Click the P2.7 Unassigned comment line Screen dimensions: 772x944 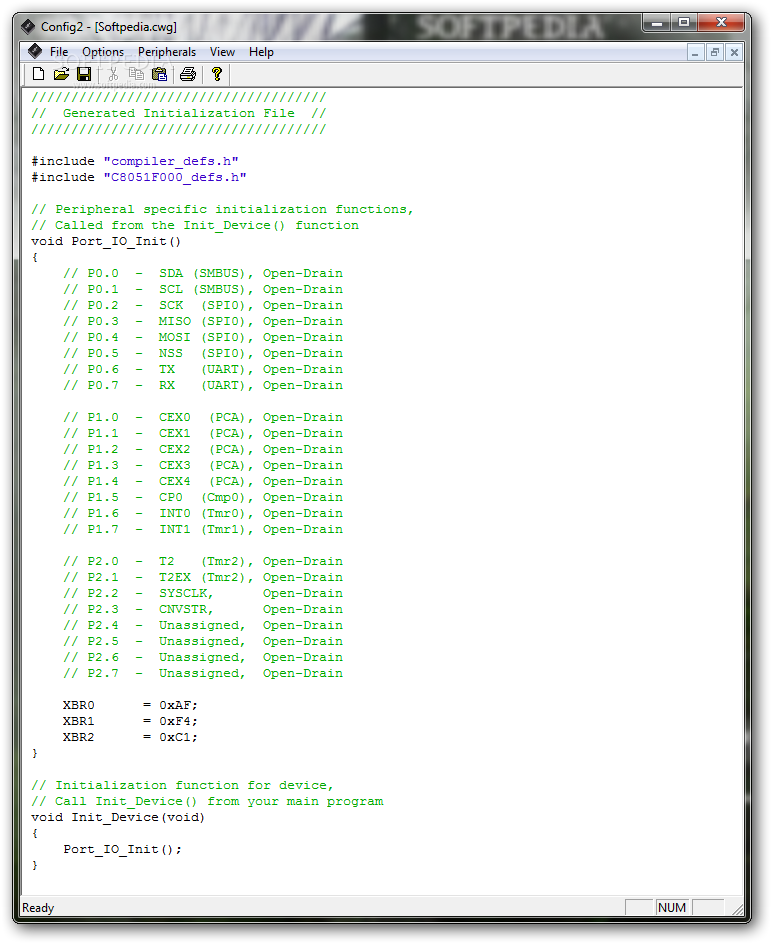pos(203,673)
